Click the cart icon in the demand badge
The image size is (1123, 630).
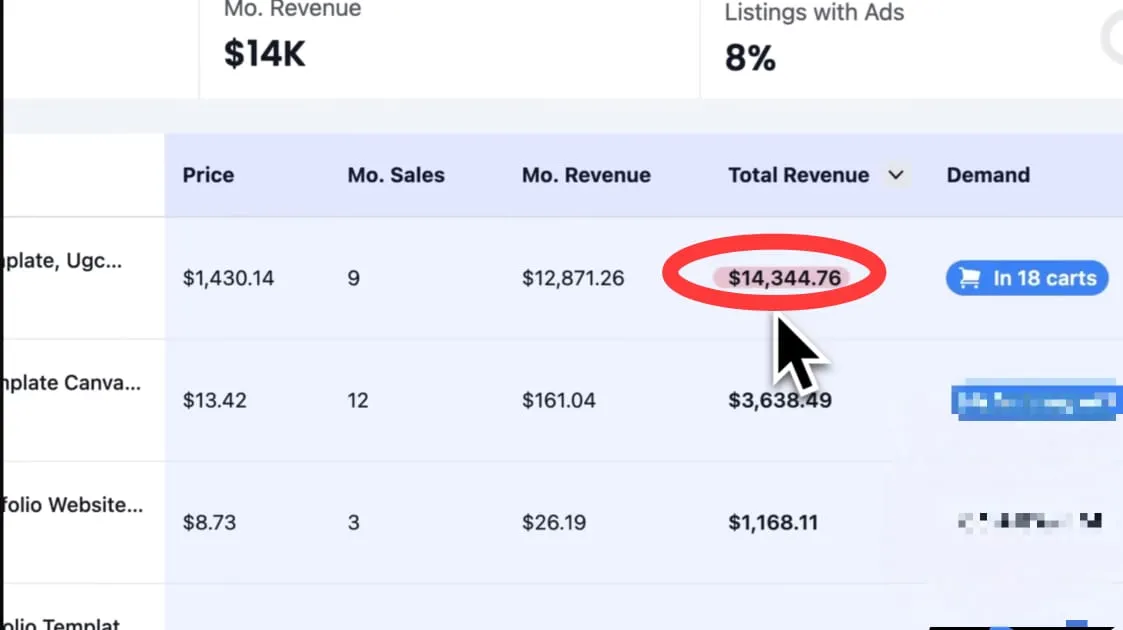[969, 279]
